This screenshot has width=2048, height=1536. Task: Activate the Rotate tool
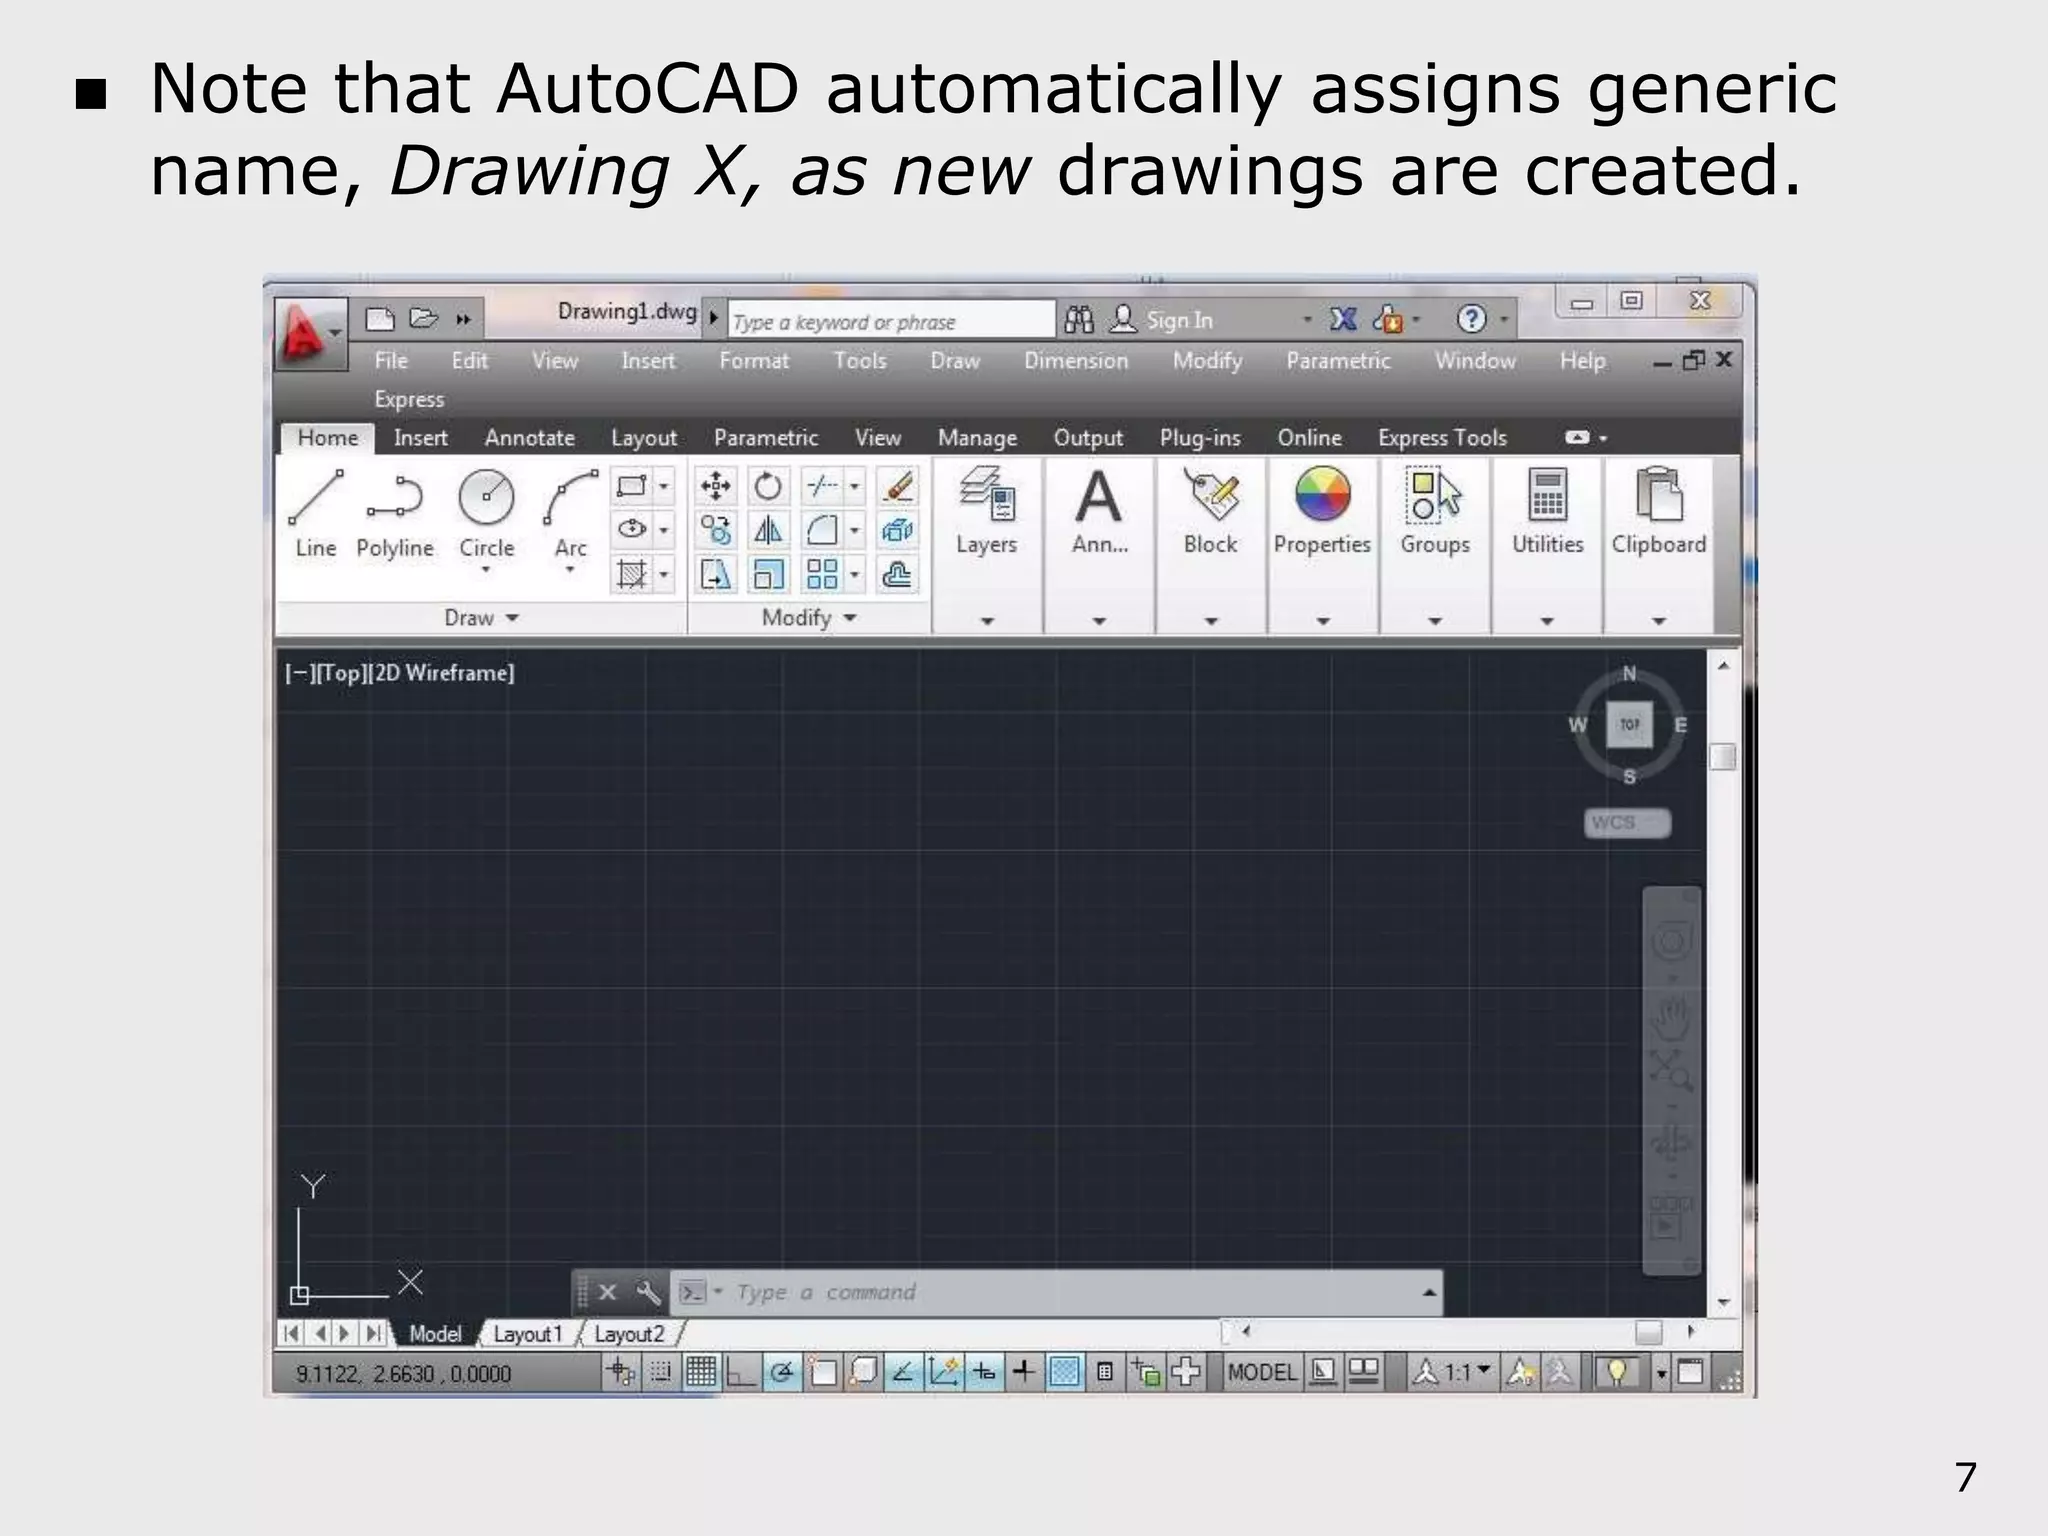(x=767, y=487)
